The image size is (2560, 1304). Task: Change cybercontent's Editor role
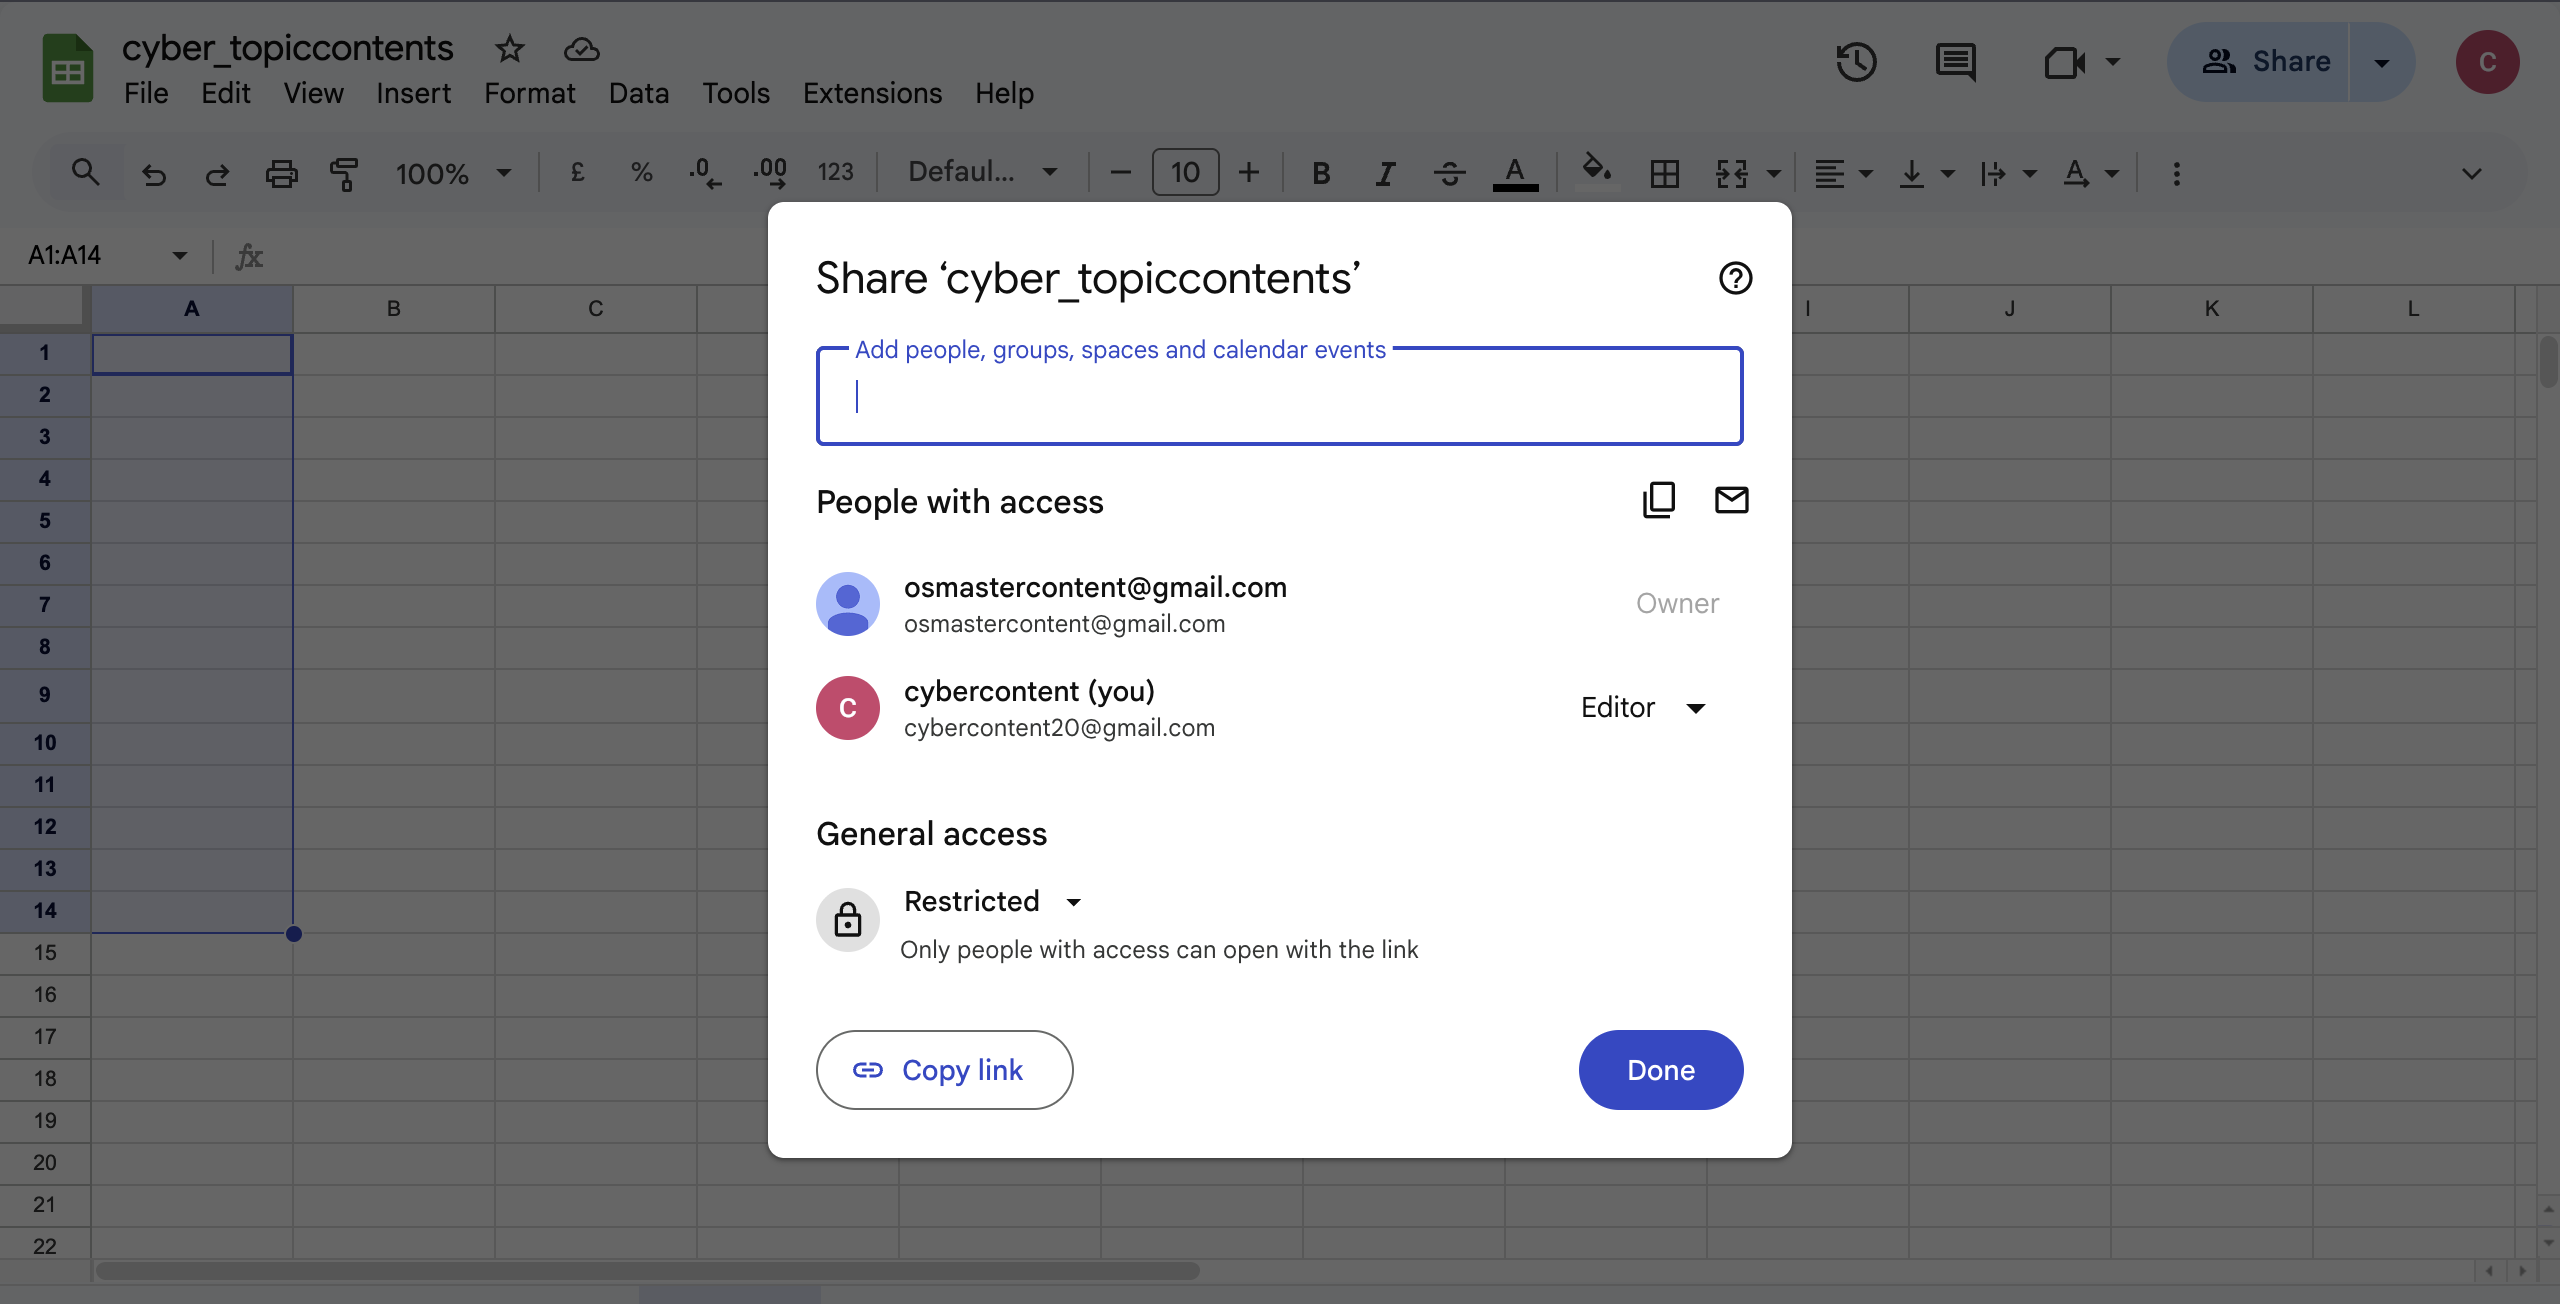1643,707
